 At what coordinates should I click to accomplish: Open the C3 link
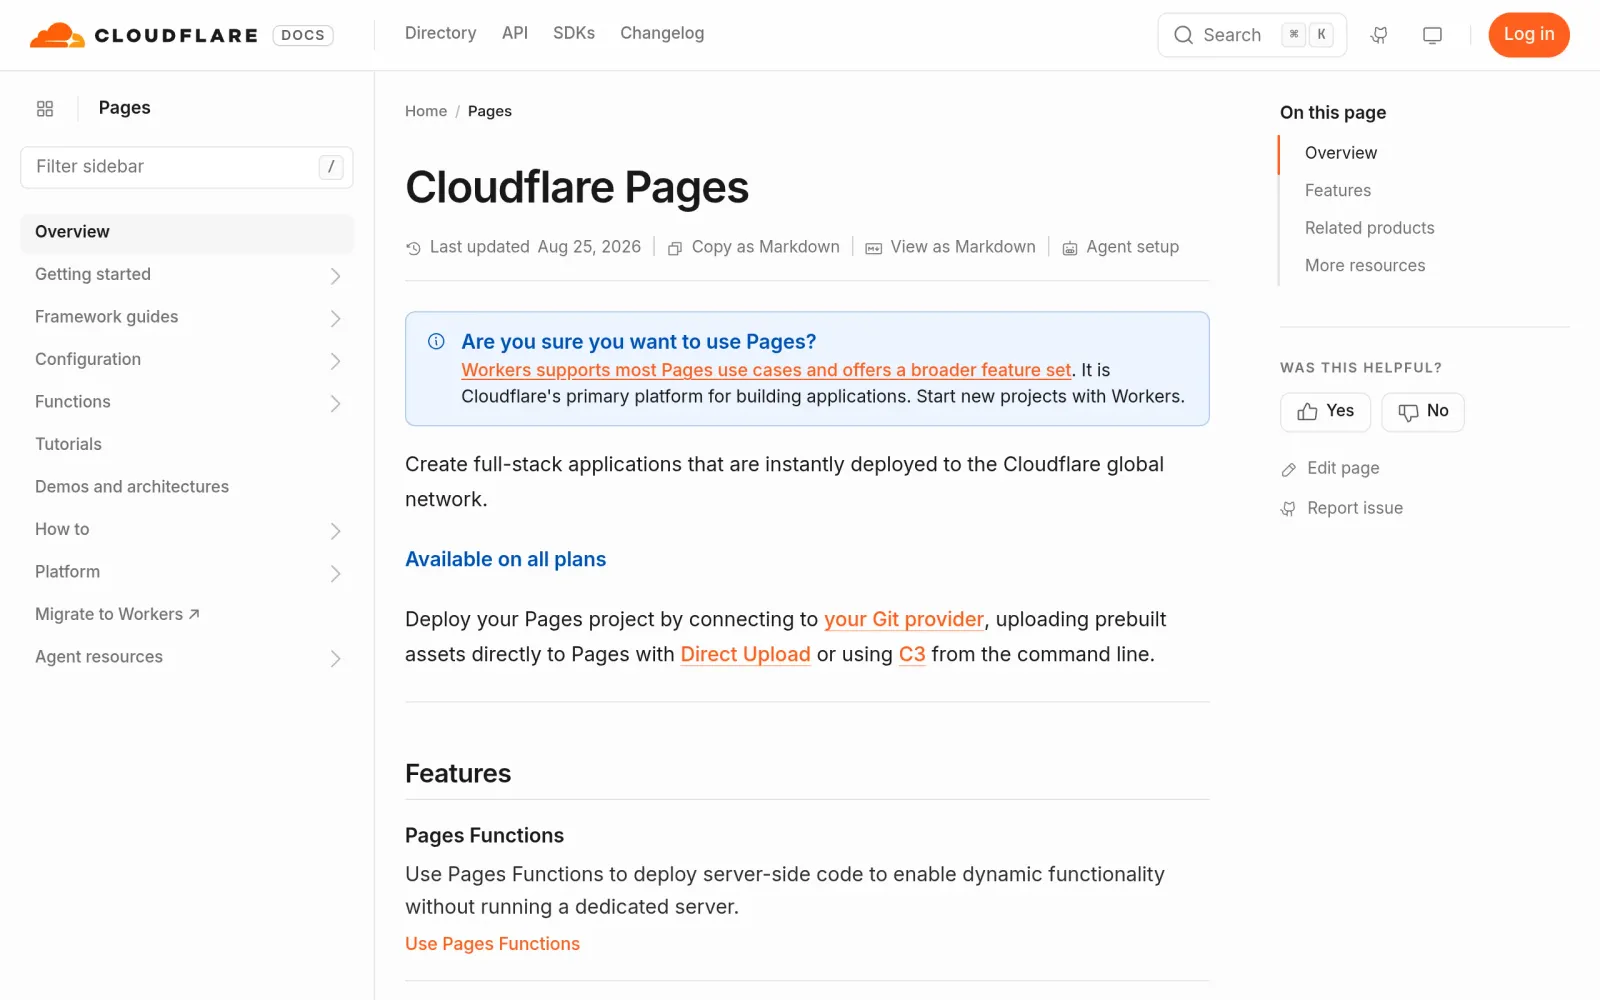912,654
